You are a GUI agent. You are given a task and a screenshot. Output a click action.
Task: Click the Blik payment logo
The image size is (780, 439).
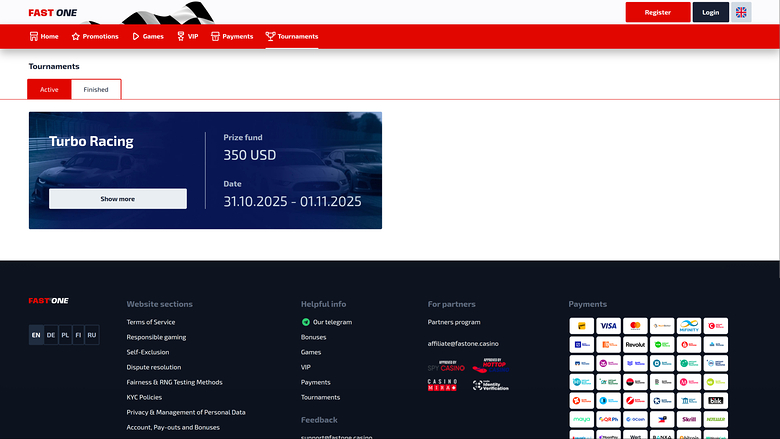(x=716, y=401)
